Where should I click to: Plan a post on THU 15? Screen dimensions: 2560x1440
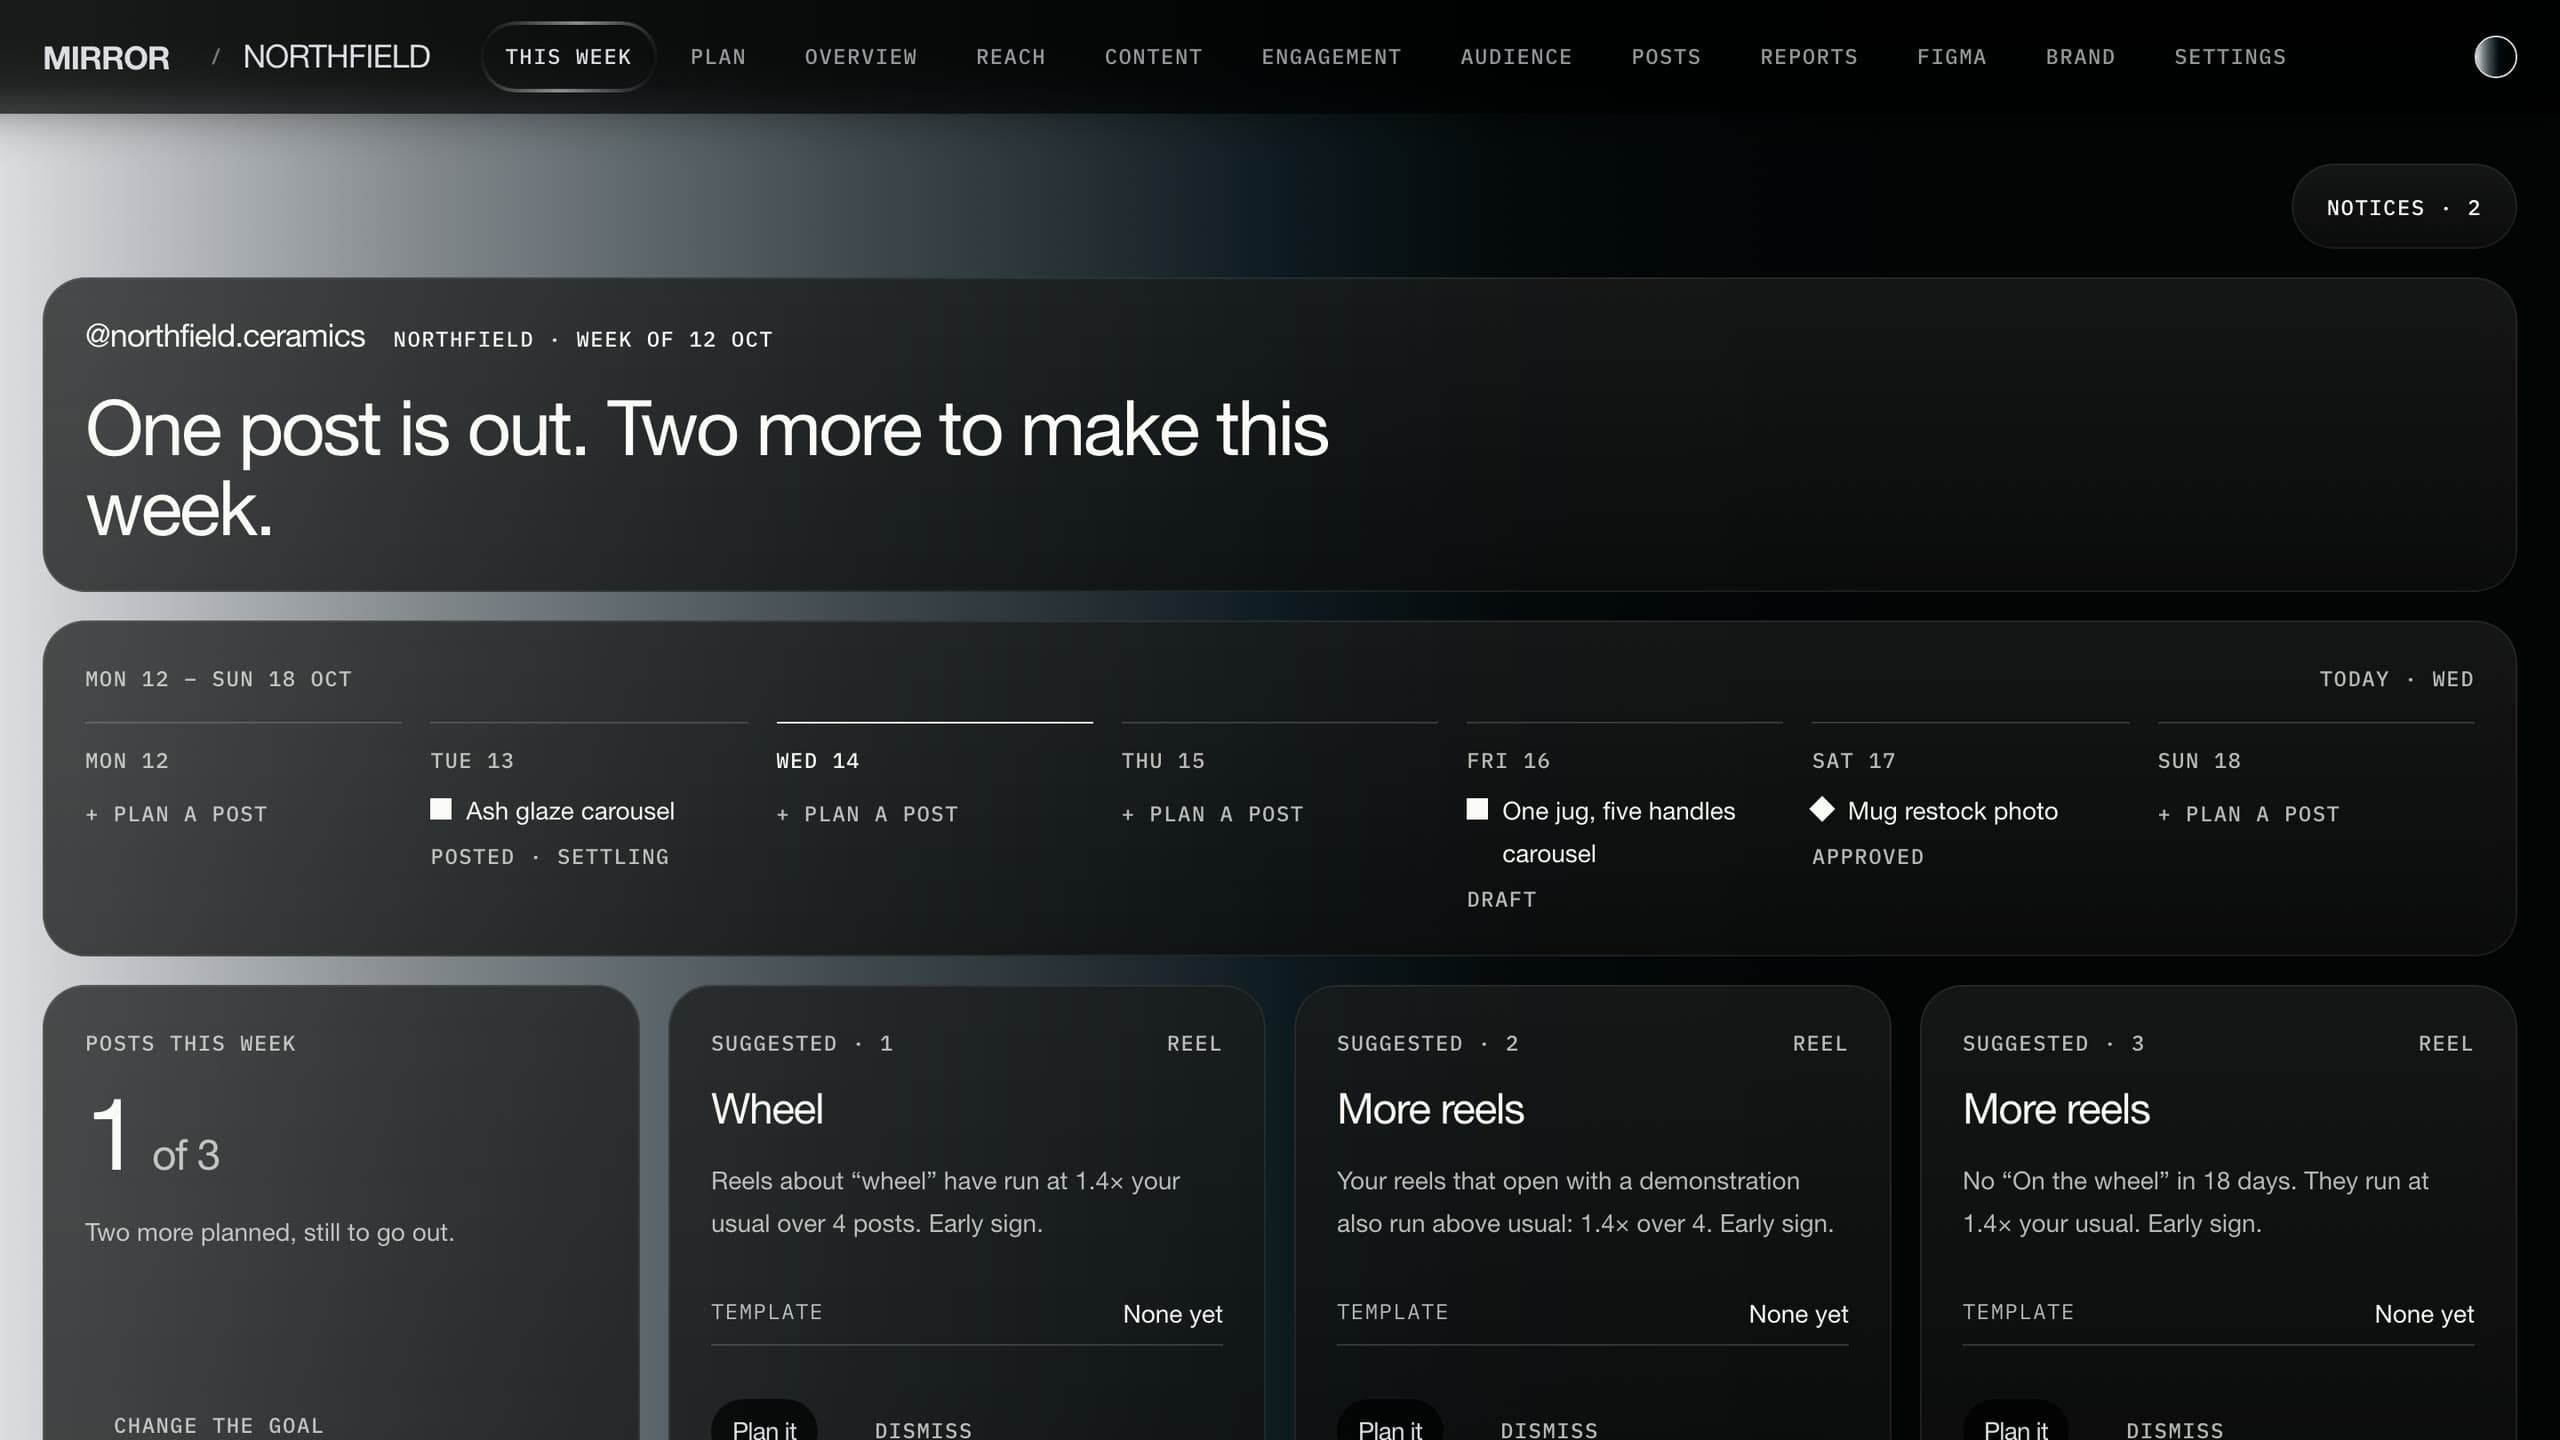1213,814
